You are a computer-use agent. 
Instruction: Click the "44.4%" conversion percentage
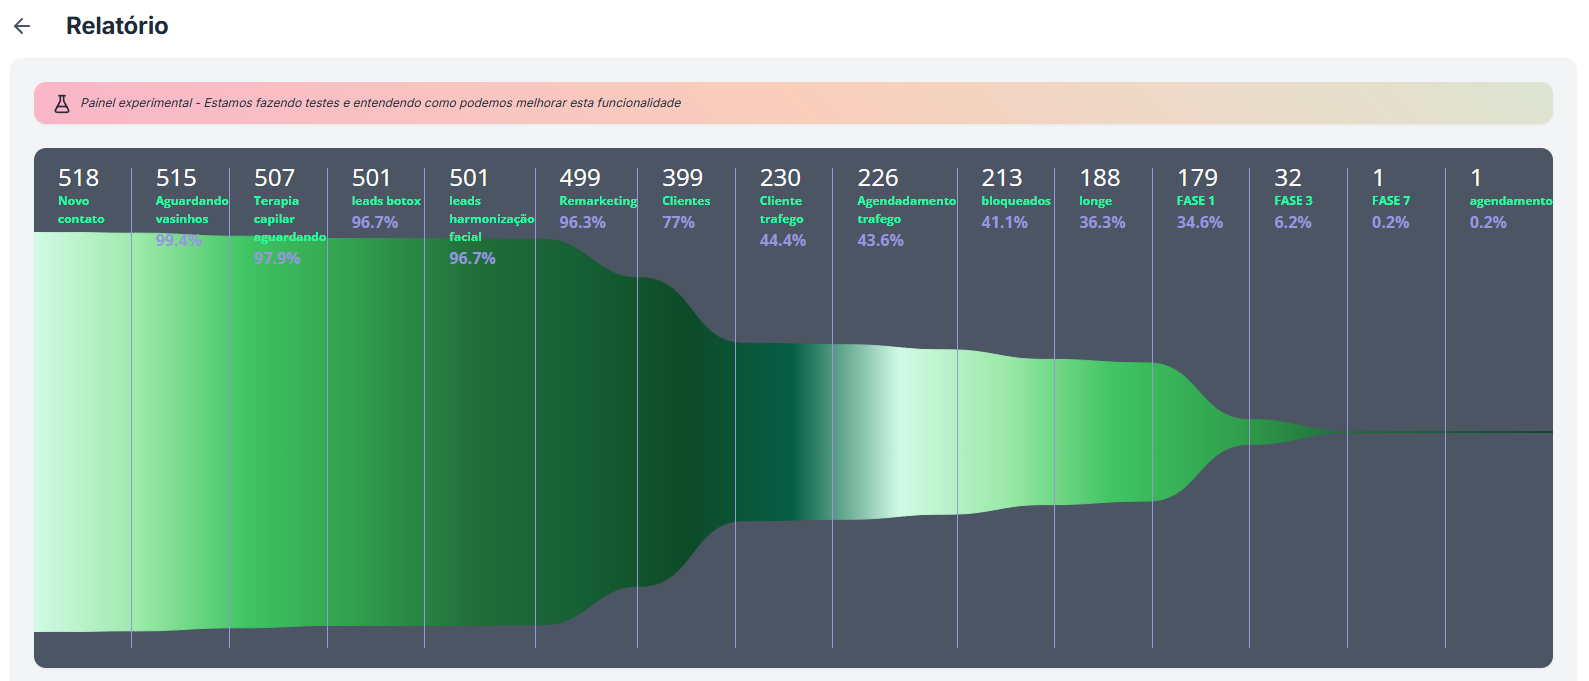[x=783, y=240]
